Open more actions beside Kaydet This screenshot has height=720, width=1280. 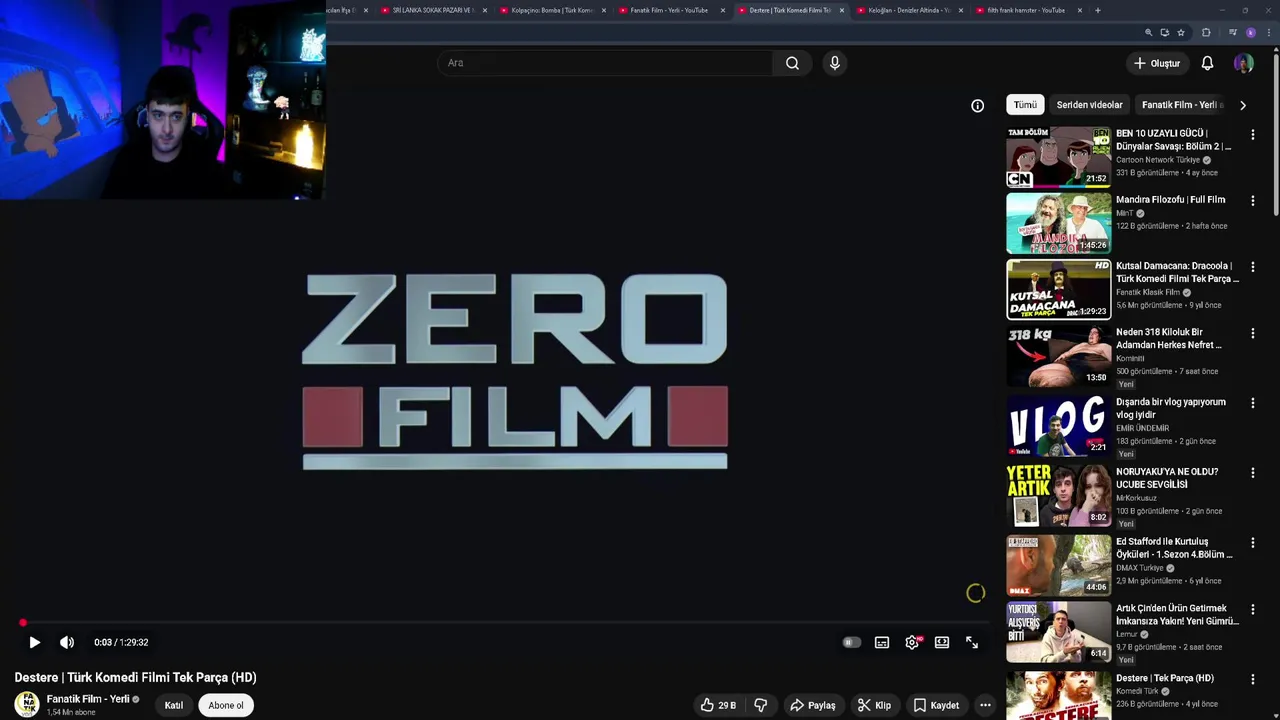tap(985, 705)
